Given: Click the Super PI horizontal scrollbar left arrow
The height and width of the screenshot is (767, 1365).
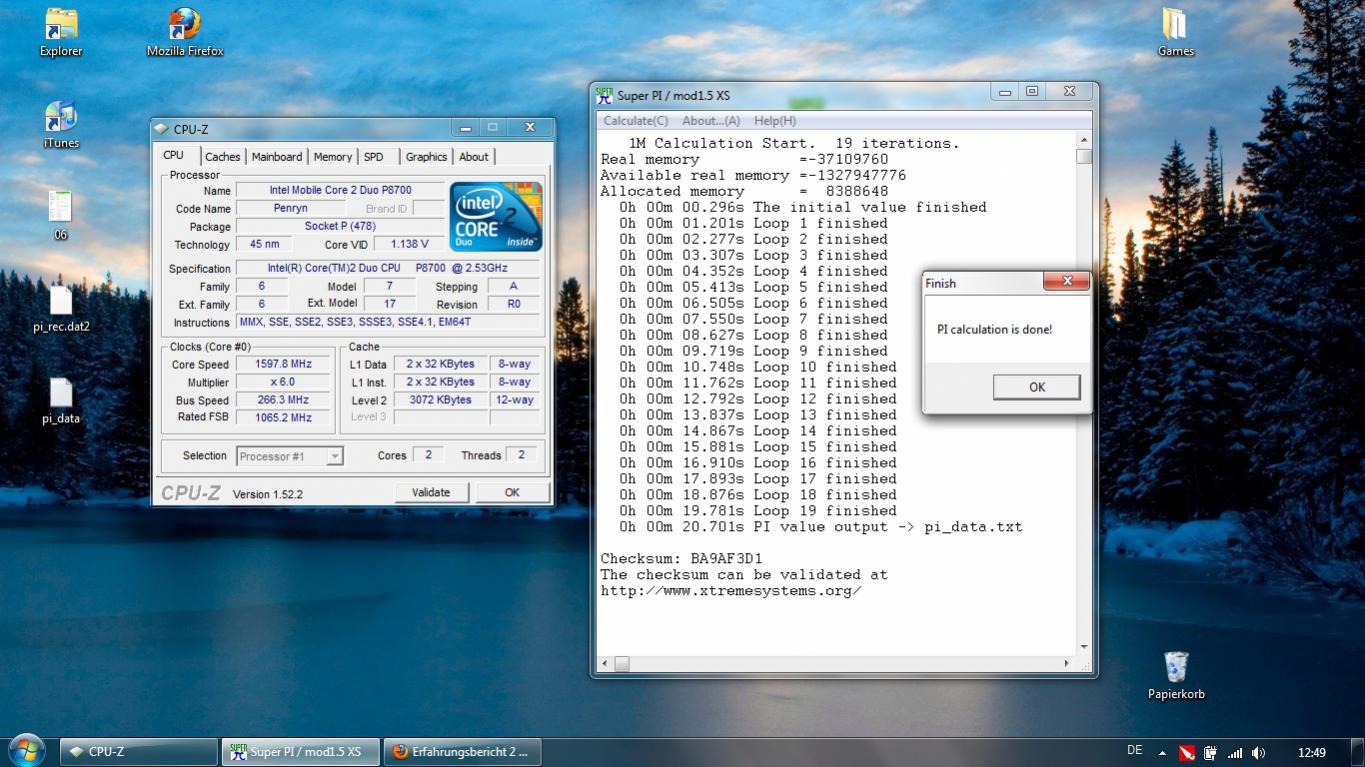Looking at the screenshot, I should tap(603, 663).
